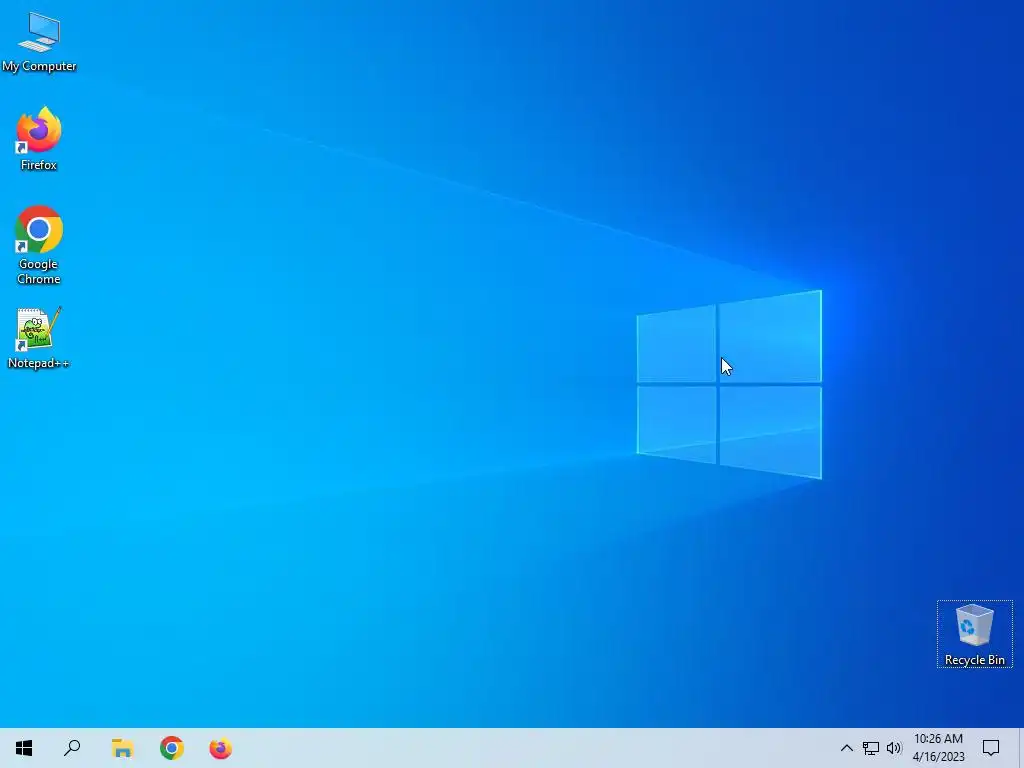
Task: Click Show Desktop strip at taskbar end
Action: coord(1021,748)
